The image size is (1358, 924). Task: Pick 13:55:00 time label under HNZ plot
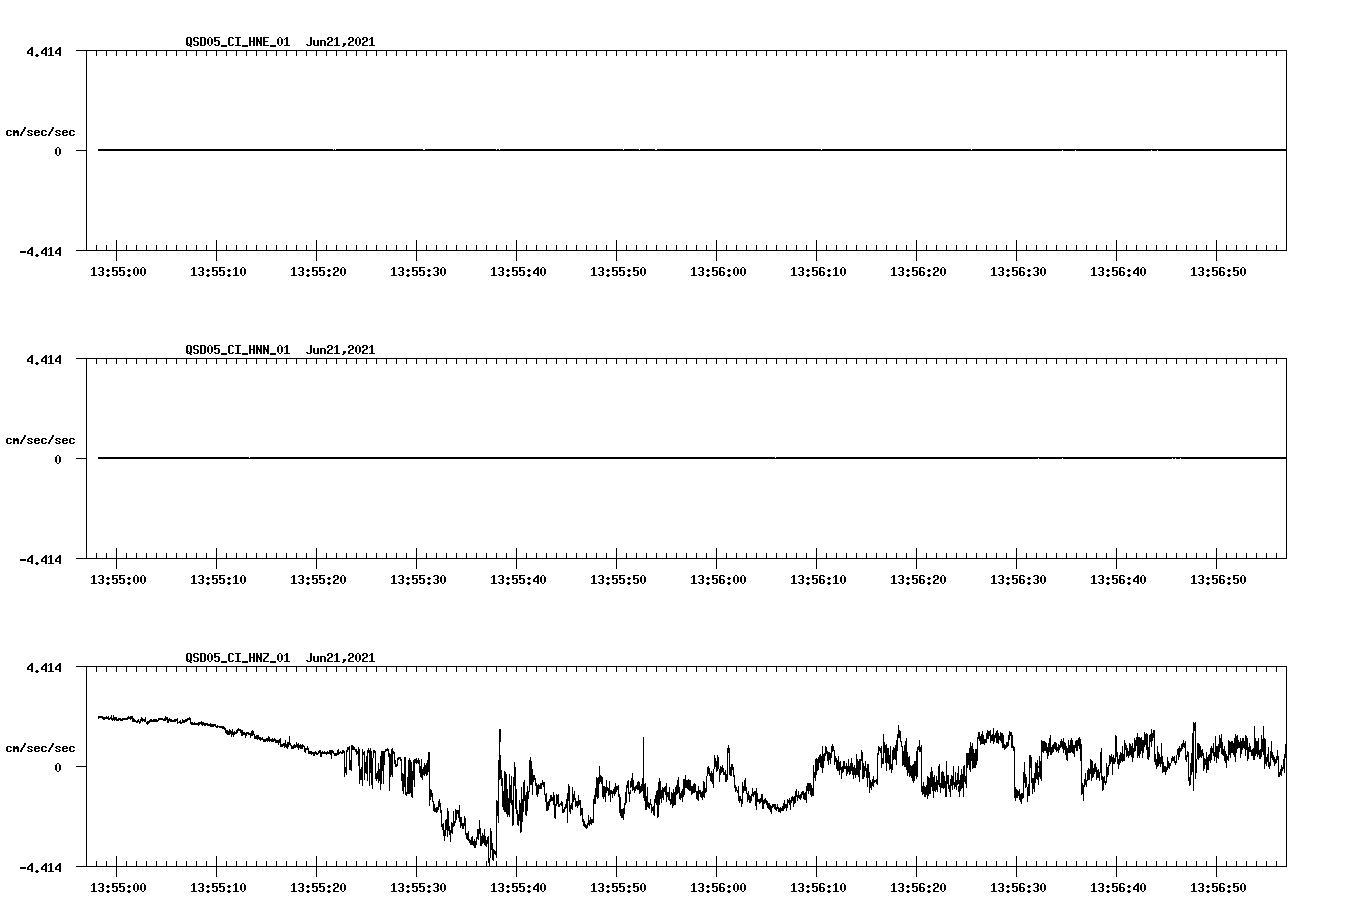click(x=118, y=888)
